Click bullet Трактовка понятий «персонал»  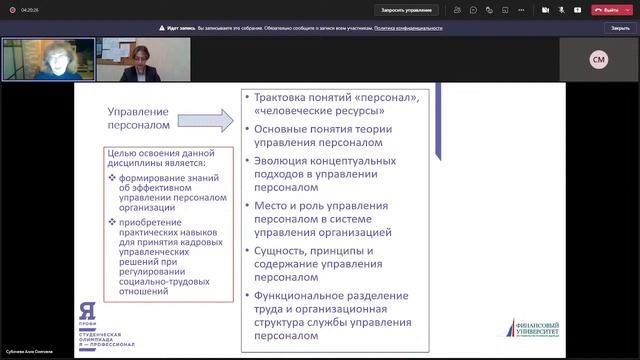[x=337, y=104]
